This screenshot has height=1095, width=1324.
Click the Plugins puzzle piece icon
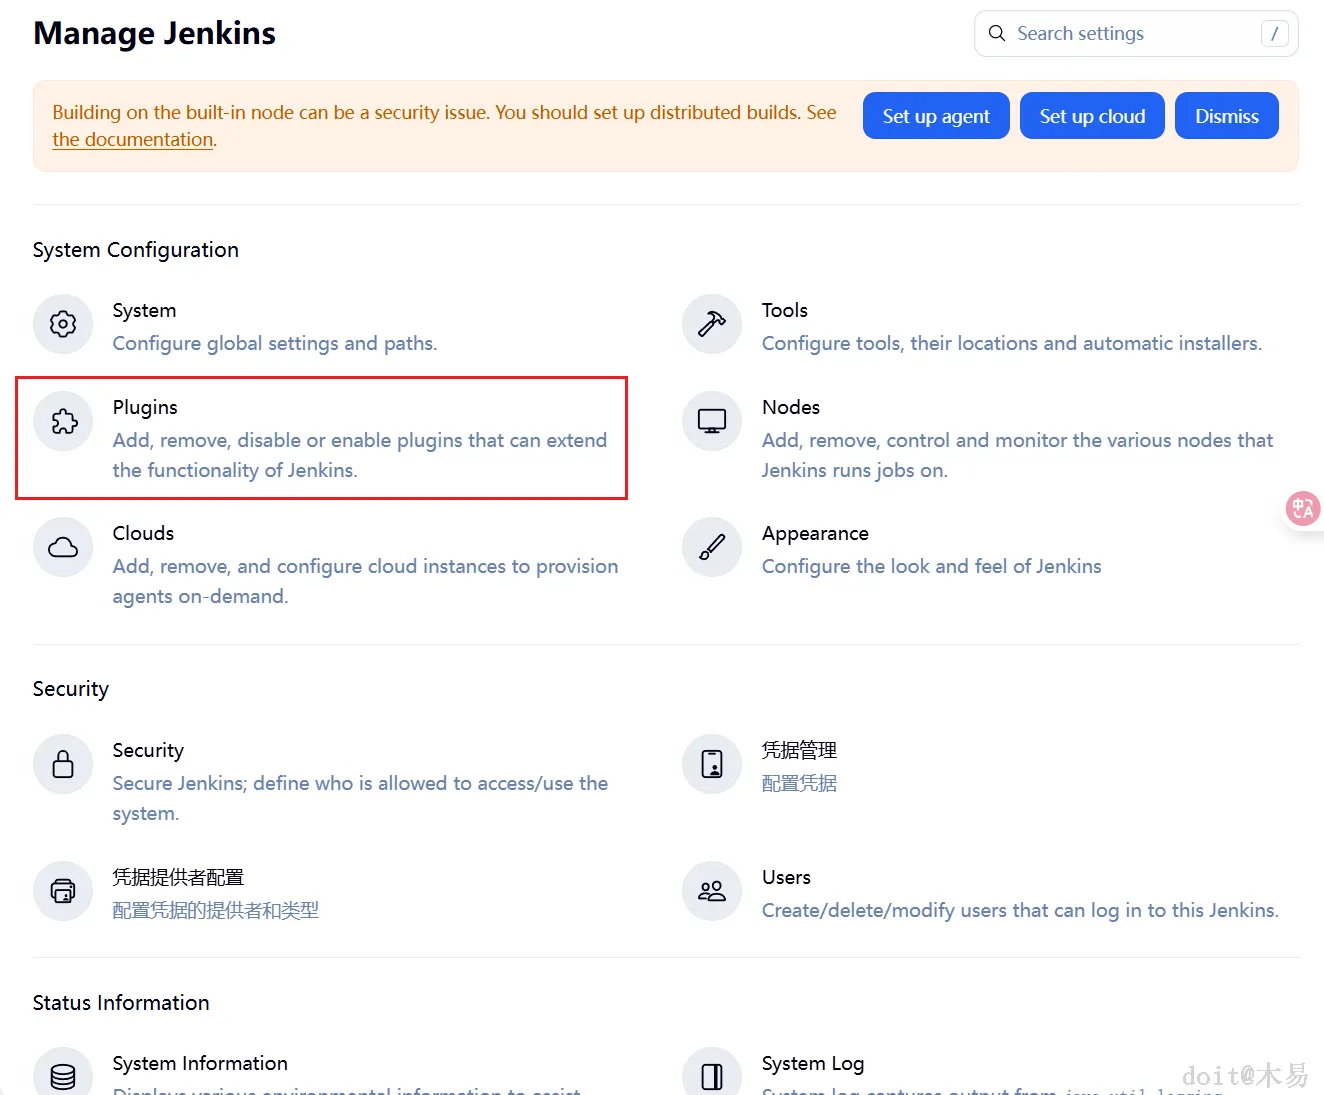click(63, 421)
